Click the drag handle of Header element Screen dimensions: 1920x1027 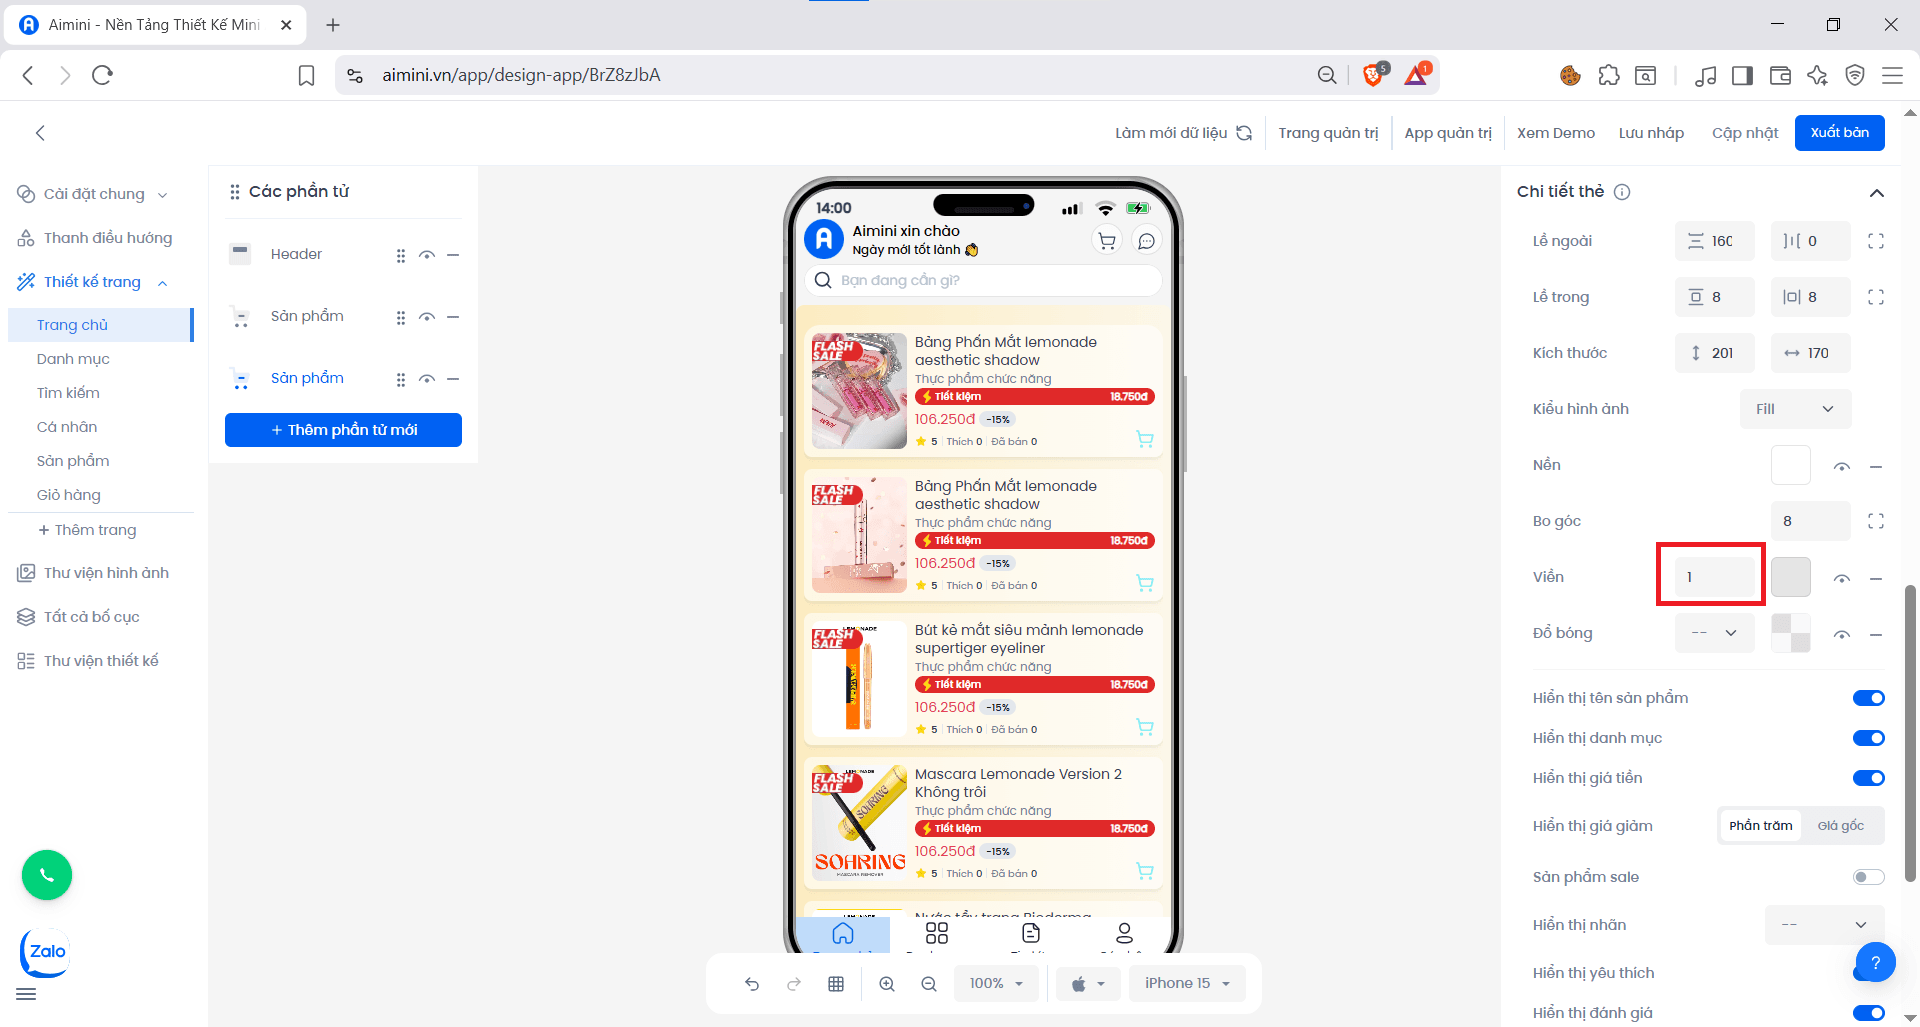tap(401, 255)
